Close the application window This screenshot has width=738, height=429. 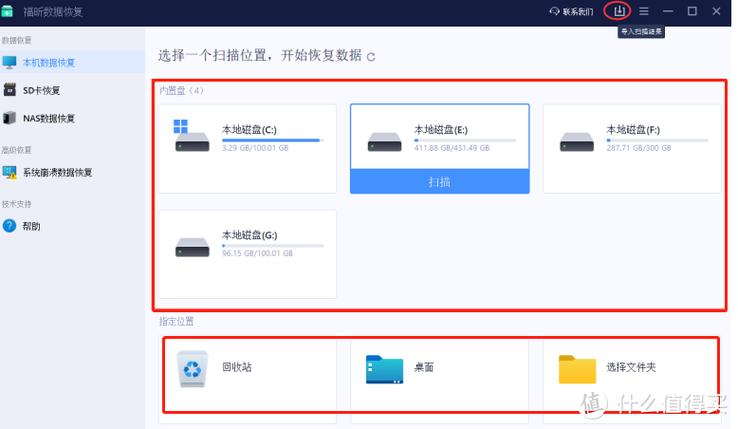tap(716, 11)
